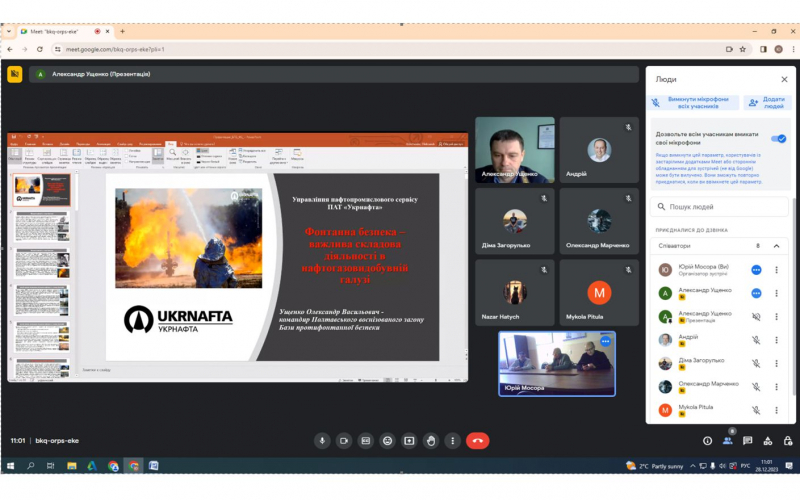Open host controls lock icon
800x500 pixels.
(x=788, y=441)
